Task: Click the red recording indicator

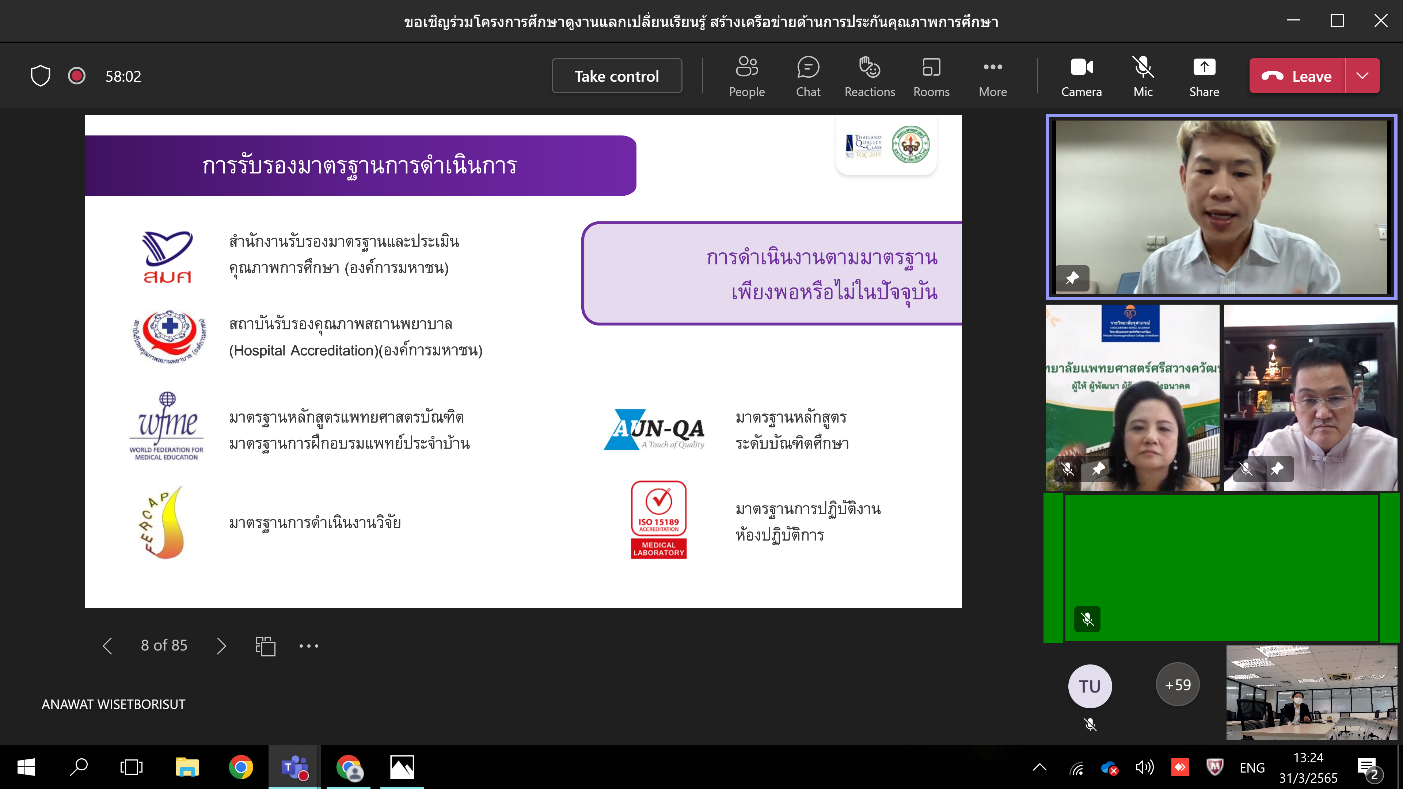Action: pyautogui.click(x=76, y=76)
